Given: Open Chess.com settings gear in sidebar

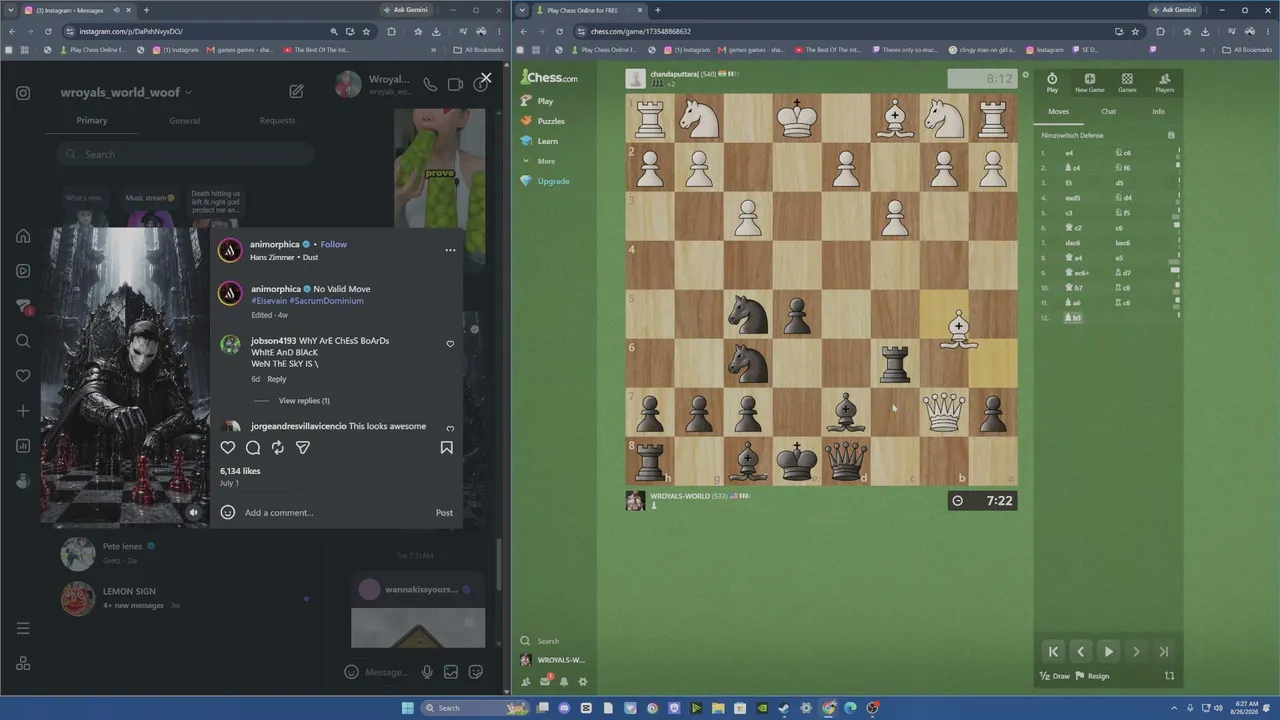Looking at the screenshot, I should [583, 682].
